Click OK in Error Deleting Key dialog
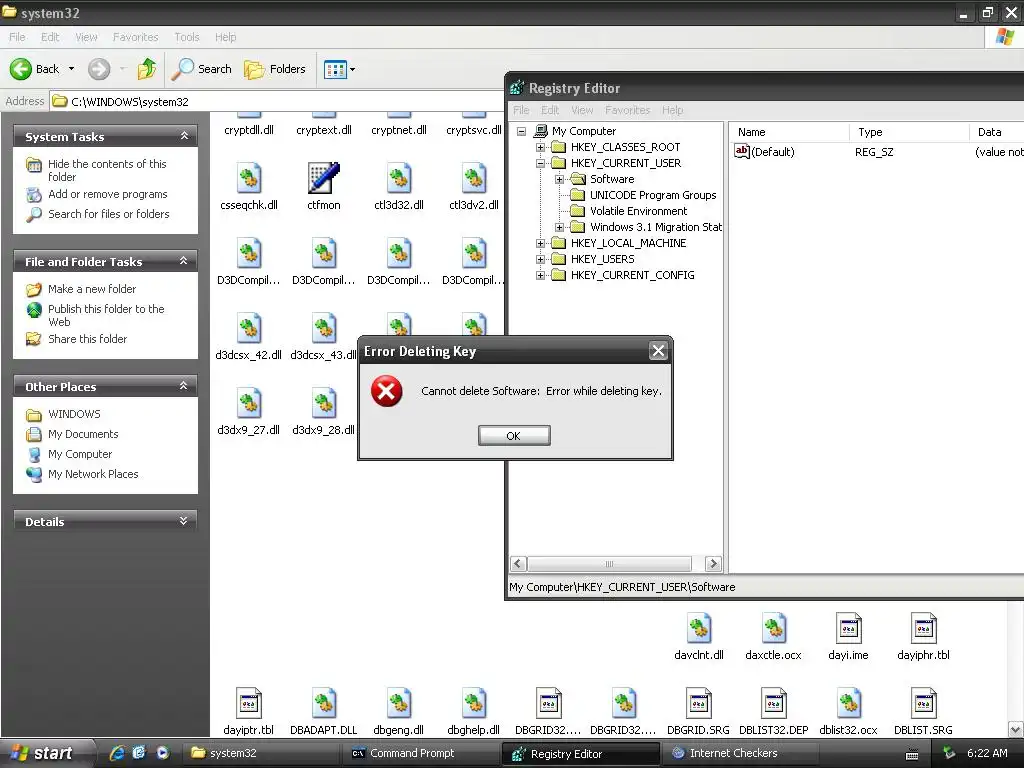 click(x=514, y=436)
